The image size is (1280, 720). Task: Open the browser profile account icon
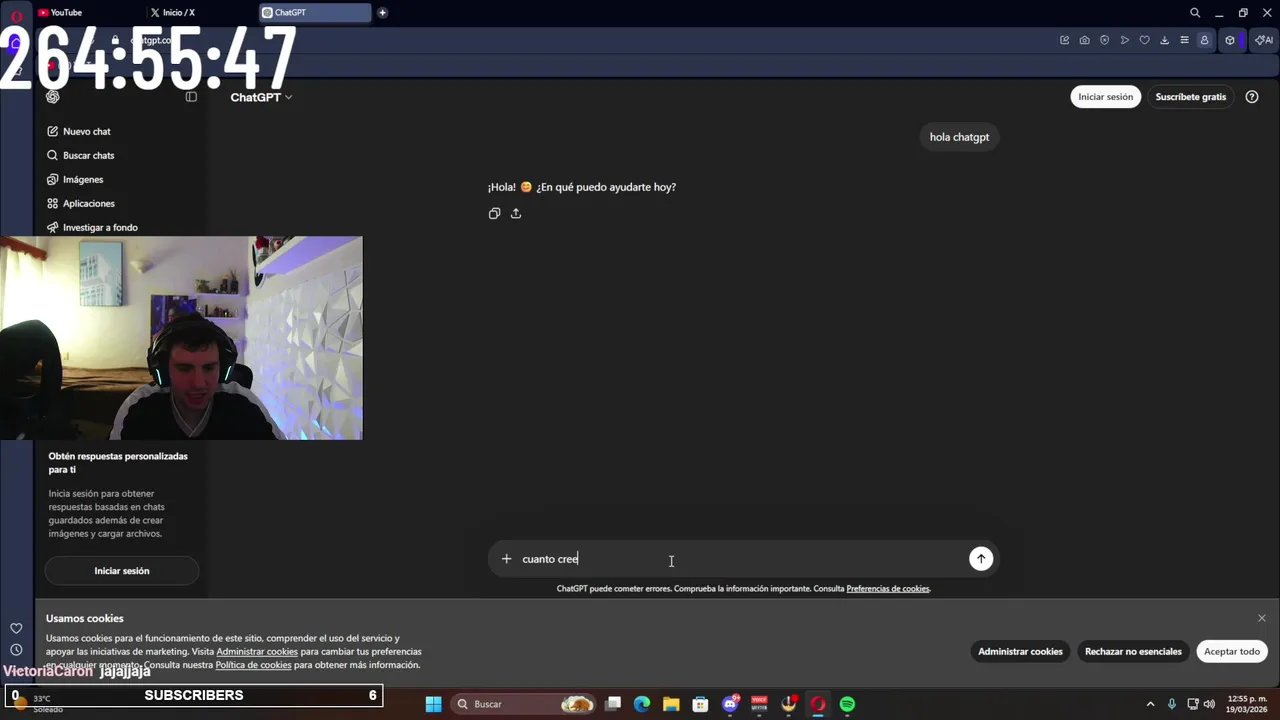pos(1204,40)
